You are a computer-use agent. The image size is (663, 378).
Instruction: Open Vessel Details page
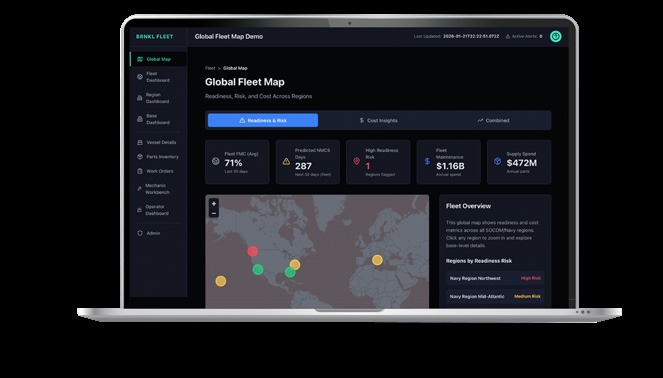pos(158,142)
